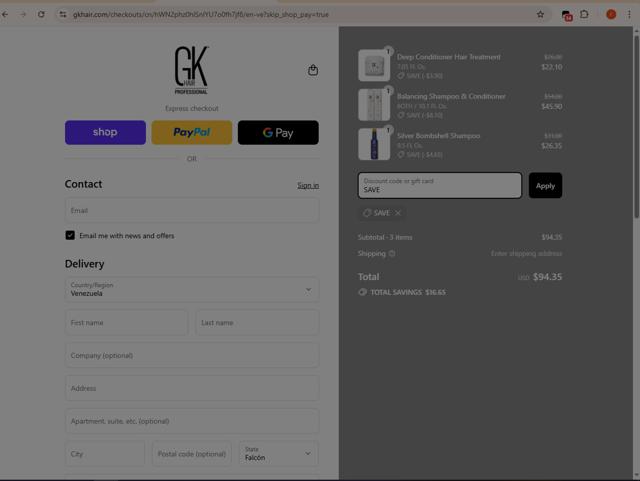Screen dimensions: 640x481
Task: Click the browser forward arrow
Action: click(23, 14)
